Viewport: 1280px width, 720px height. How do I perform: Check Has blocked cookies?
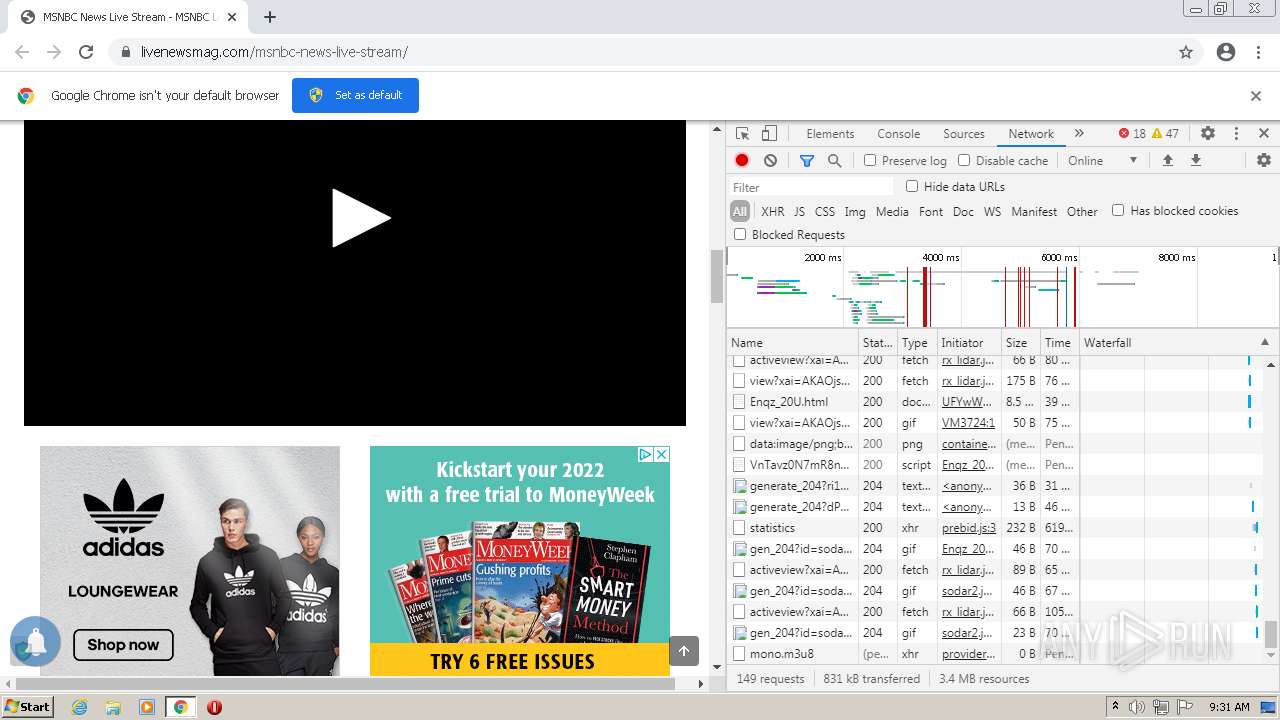1118,210
